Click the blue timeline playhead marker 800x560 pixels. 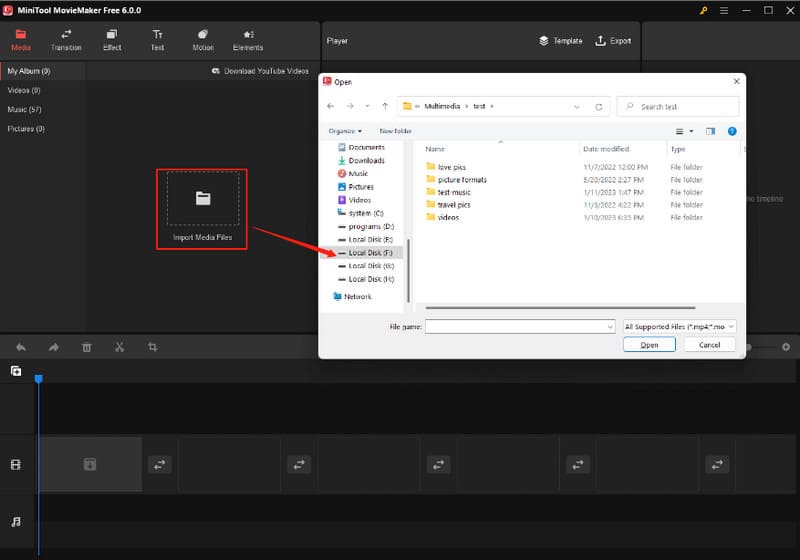39,379
